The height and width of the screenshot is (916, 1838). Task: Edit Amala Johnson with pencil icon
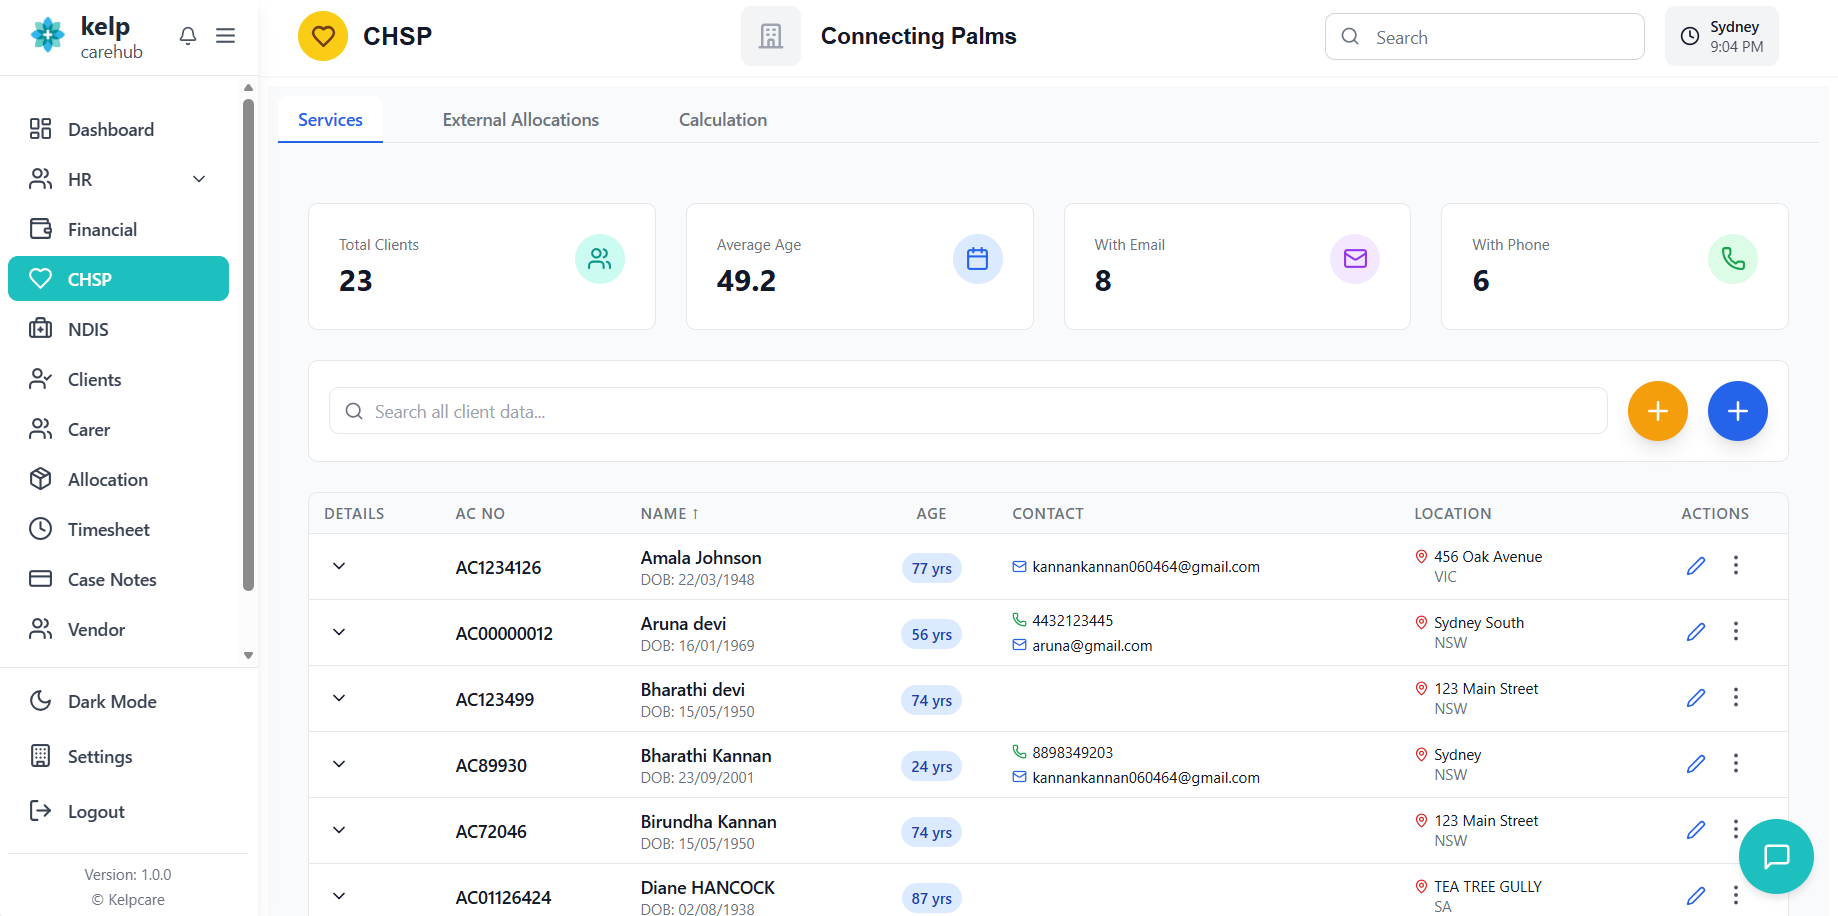click(1695, 566)
